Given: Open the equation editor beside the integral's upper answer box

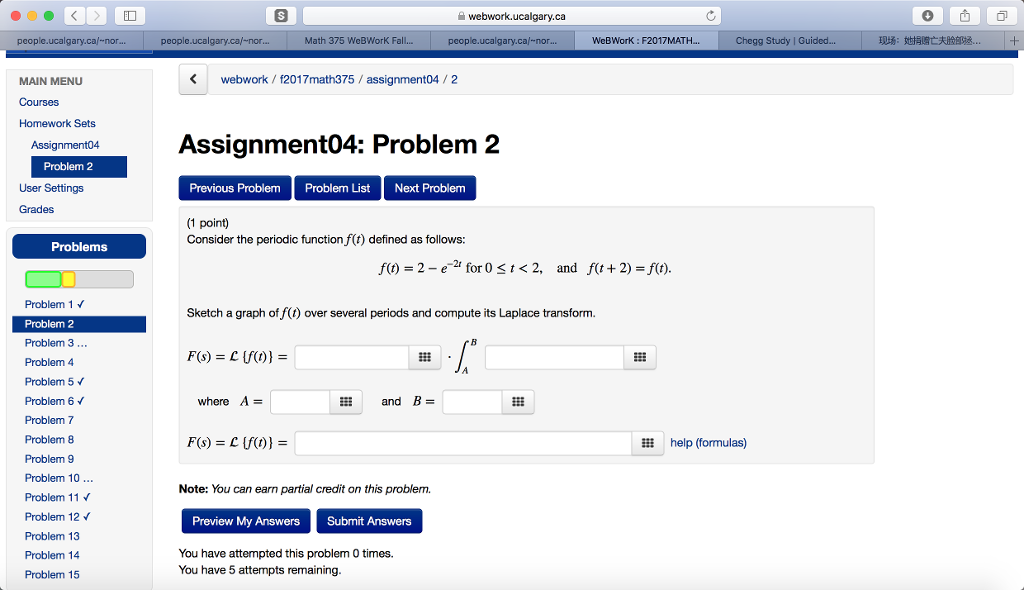Looking at the screenshot, I should (x=640, y=357).
